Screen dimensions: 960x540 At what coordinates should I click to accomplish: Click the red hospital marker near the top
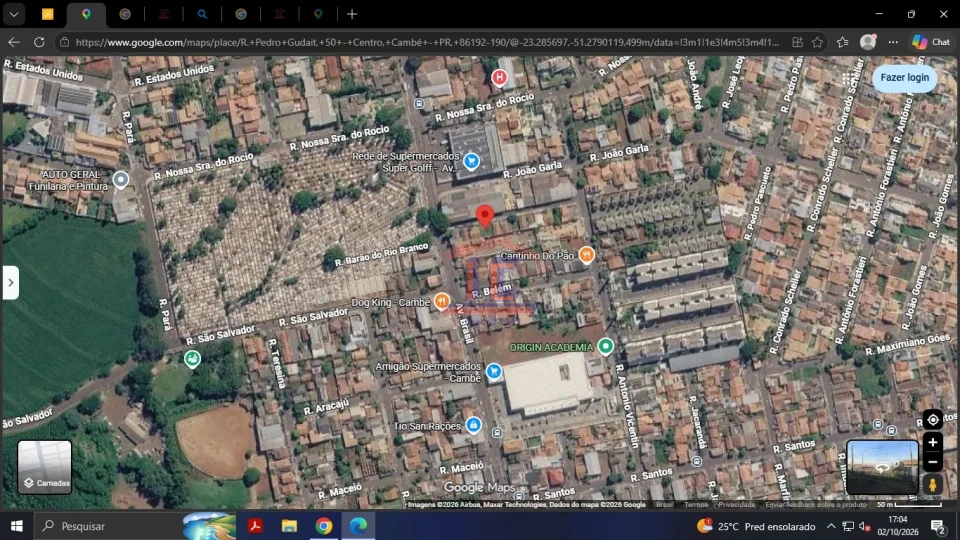point(499,78)
